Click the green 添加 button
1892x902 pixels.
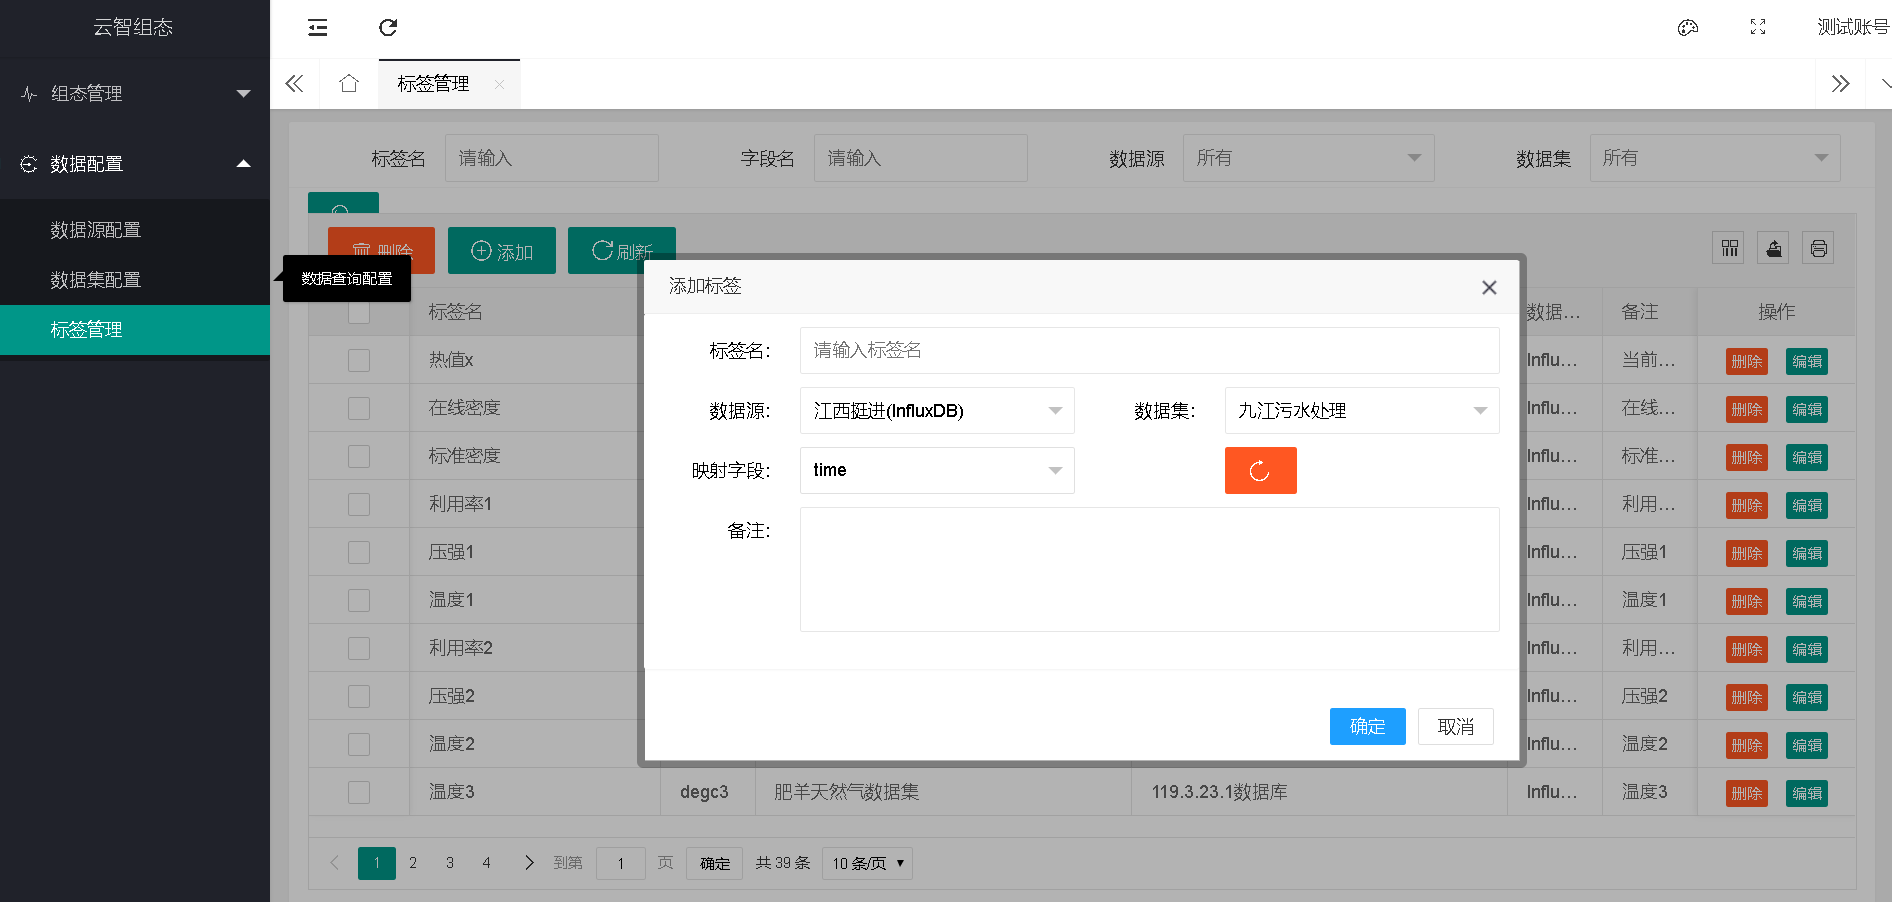coord(502,251)
